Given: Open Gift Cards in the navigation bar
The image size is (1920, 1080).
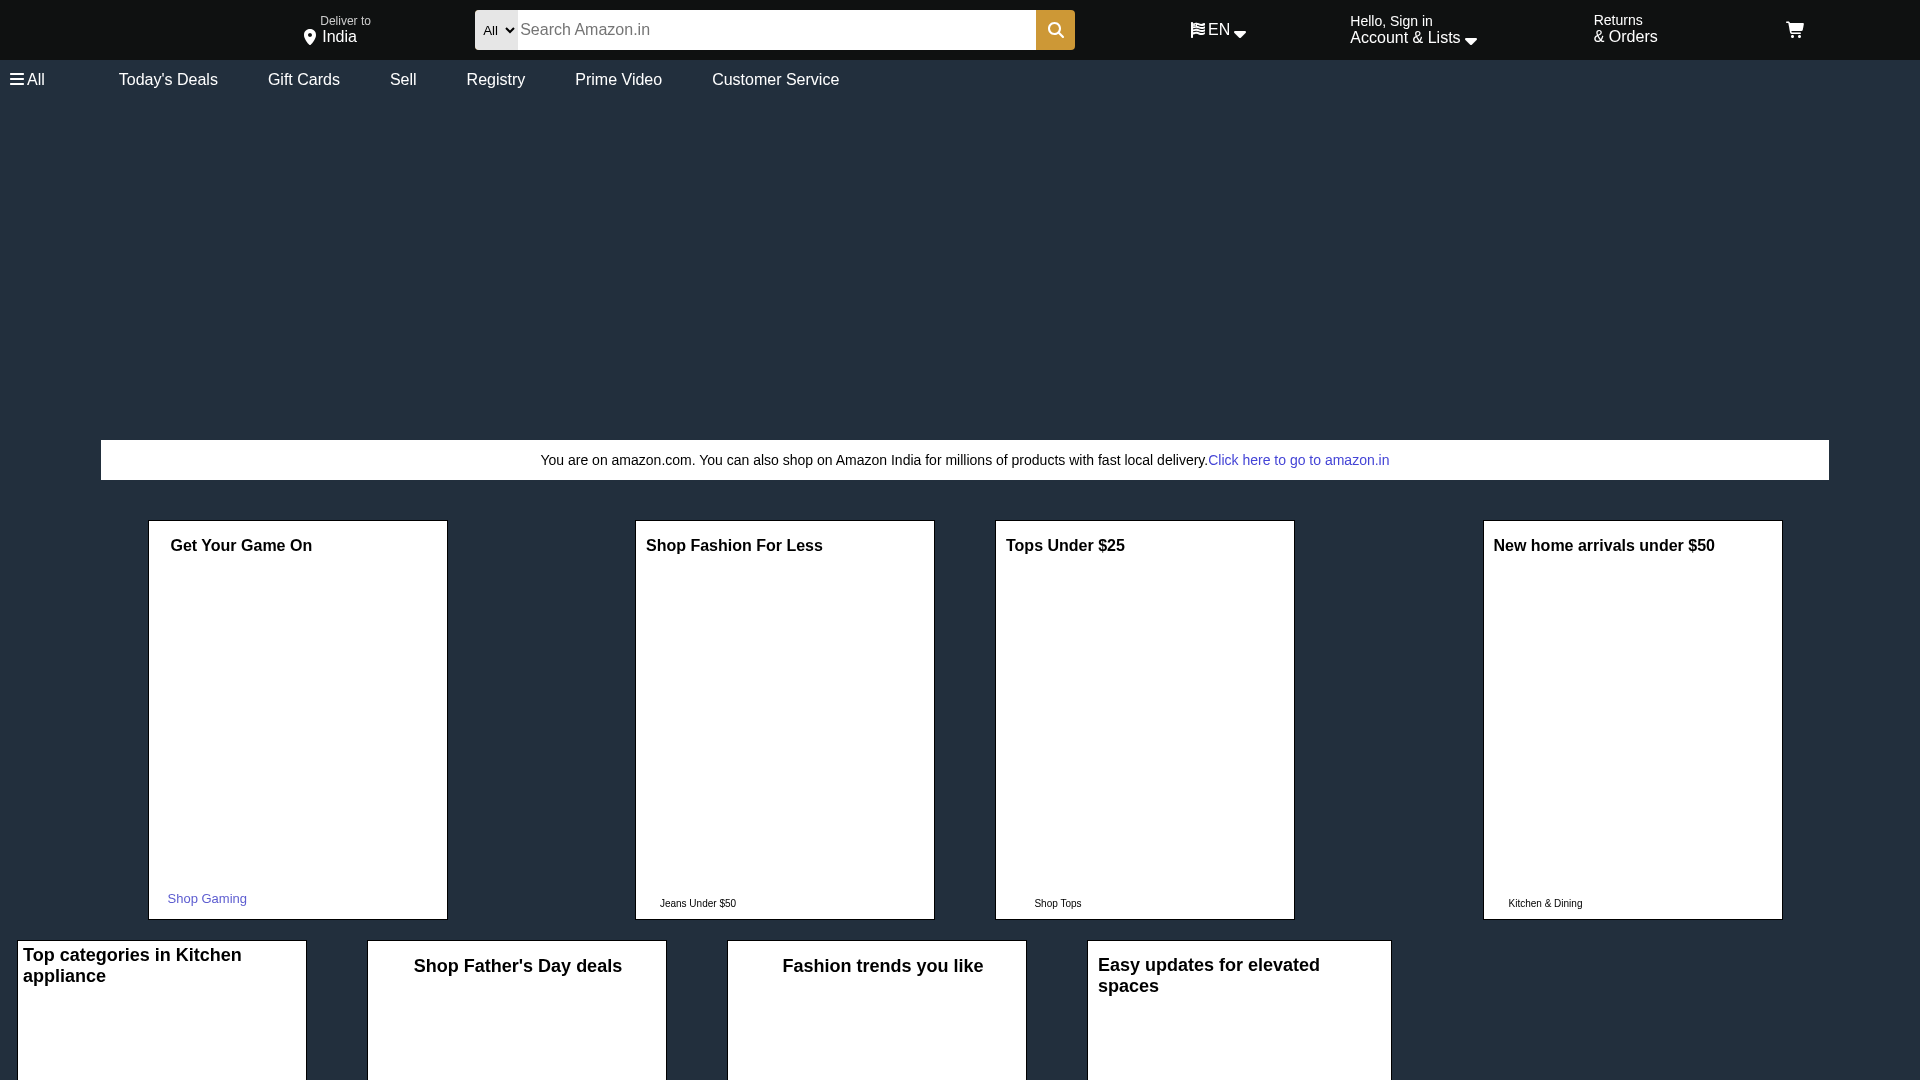Looking at the screenshot, I should tap(304, 80).
